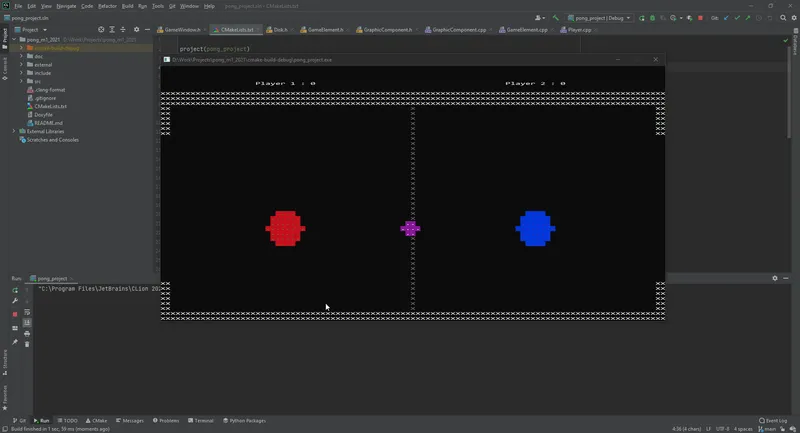Select .gitignore in project tree
Screen dimensions: 800x433
pos(45,98)
